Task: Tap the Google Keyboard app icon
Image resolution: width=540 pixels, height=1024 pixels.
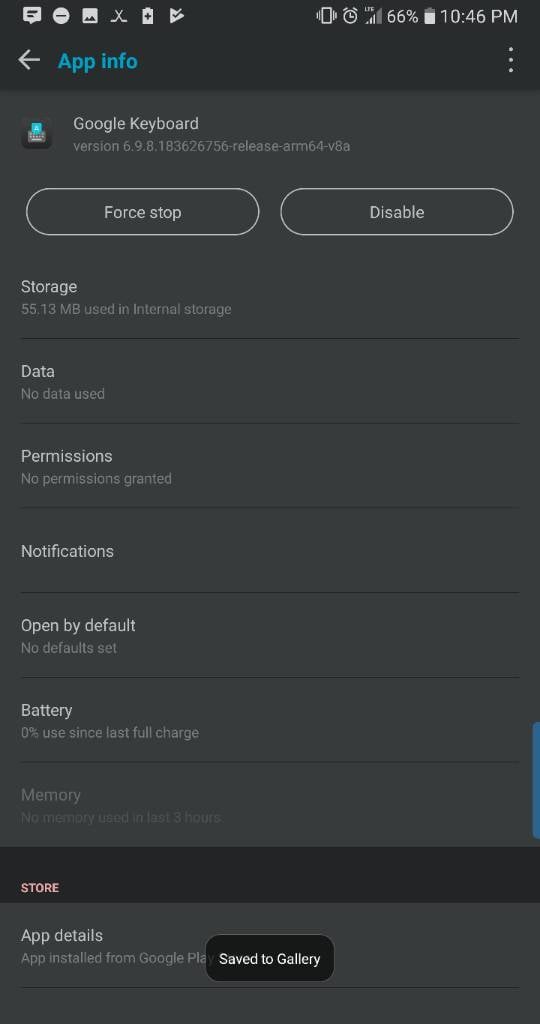Action: [37, 133]
